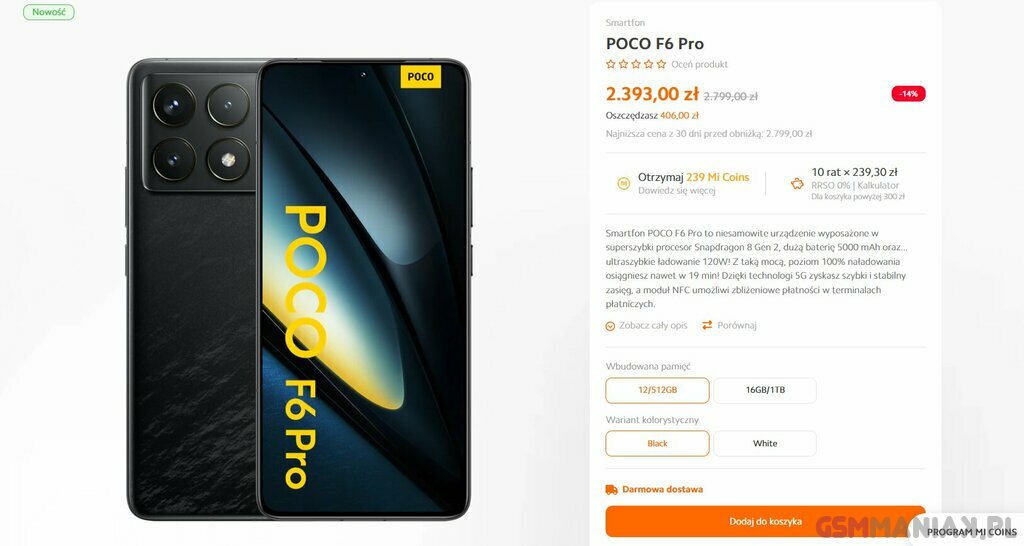Viewport: 1024px width, 546px height.
Task: Click the yellow POCO logo badge
Action: tap(421, 76)
